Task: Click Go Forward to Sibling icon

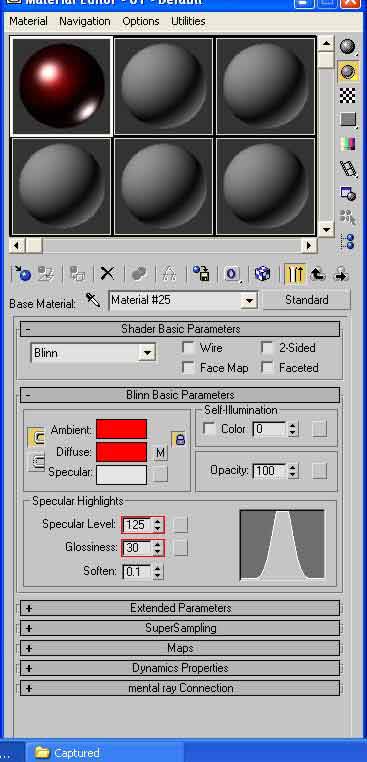Action: tap(341, 274)
